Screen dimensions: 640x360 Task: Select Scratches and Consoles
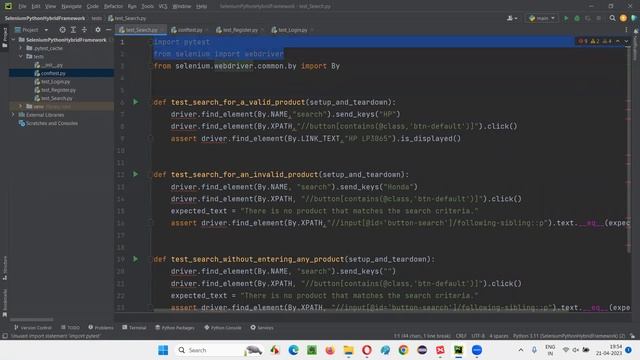click(x=48, y=123)
